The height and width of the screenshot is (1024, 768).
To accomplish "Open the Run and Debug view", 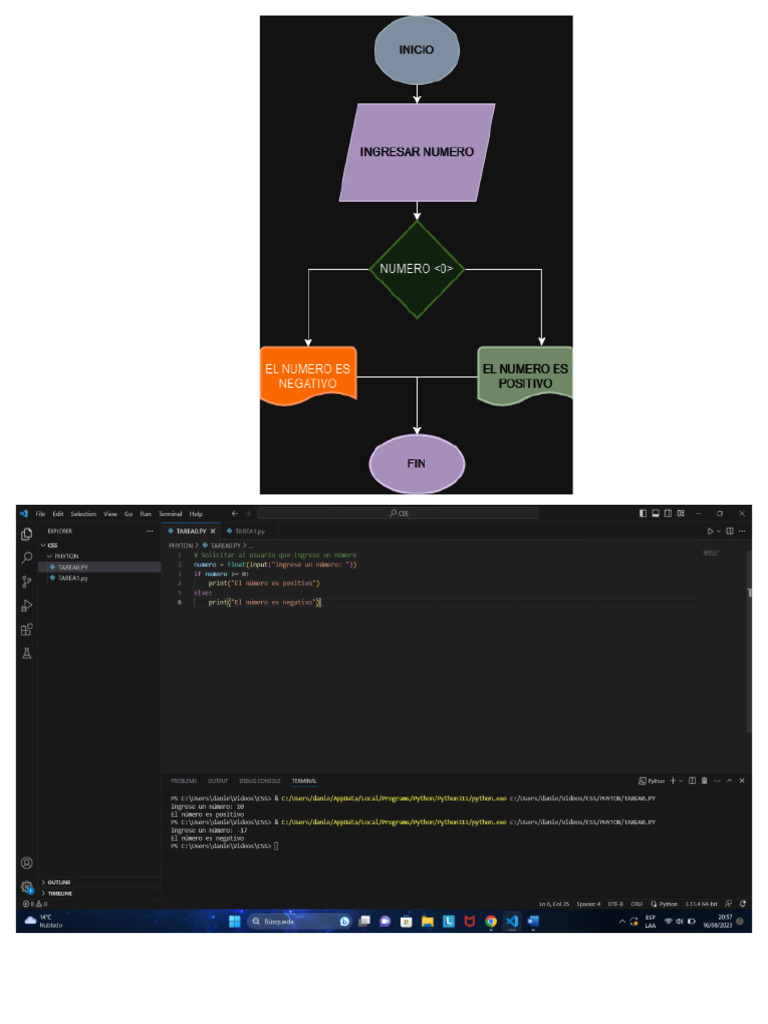I will click(x=27, y=605).
